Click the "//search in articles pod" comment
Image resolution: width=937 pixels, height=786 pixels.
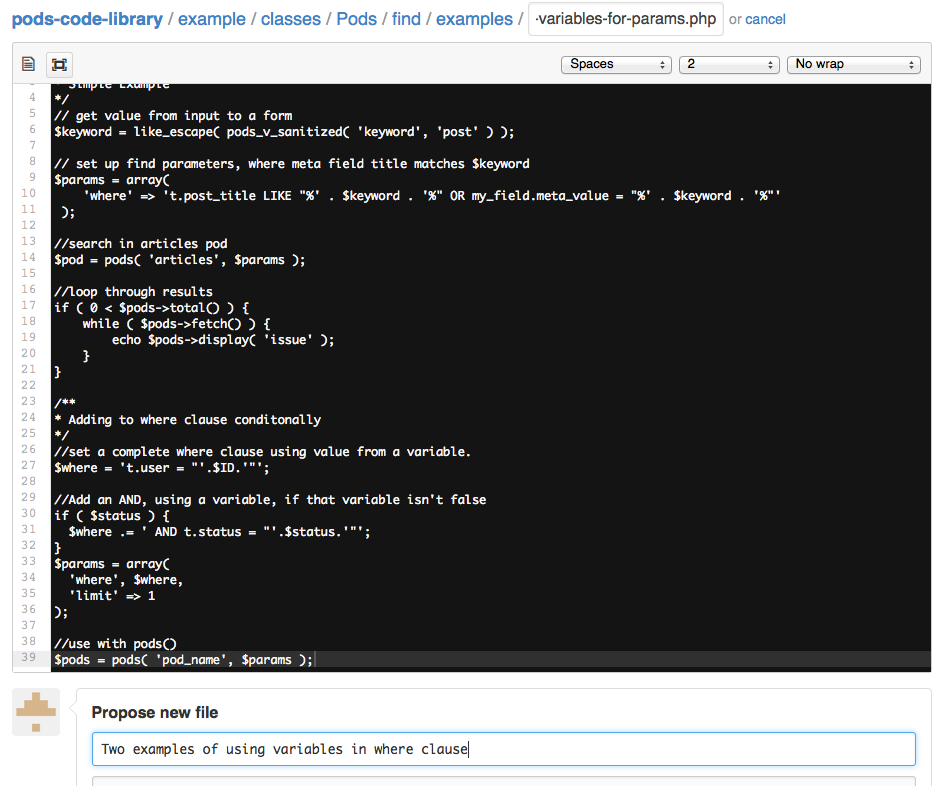140,243
